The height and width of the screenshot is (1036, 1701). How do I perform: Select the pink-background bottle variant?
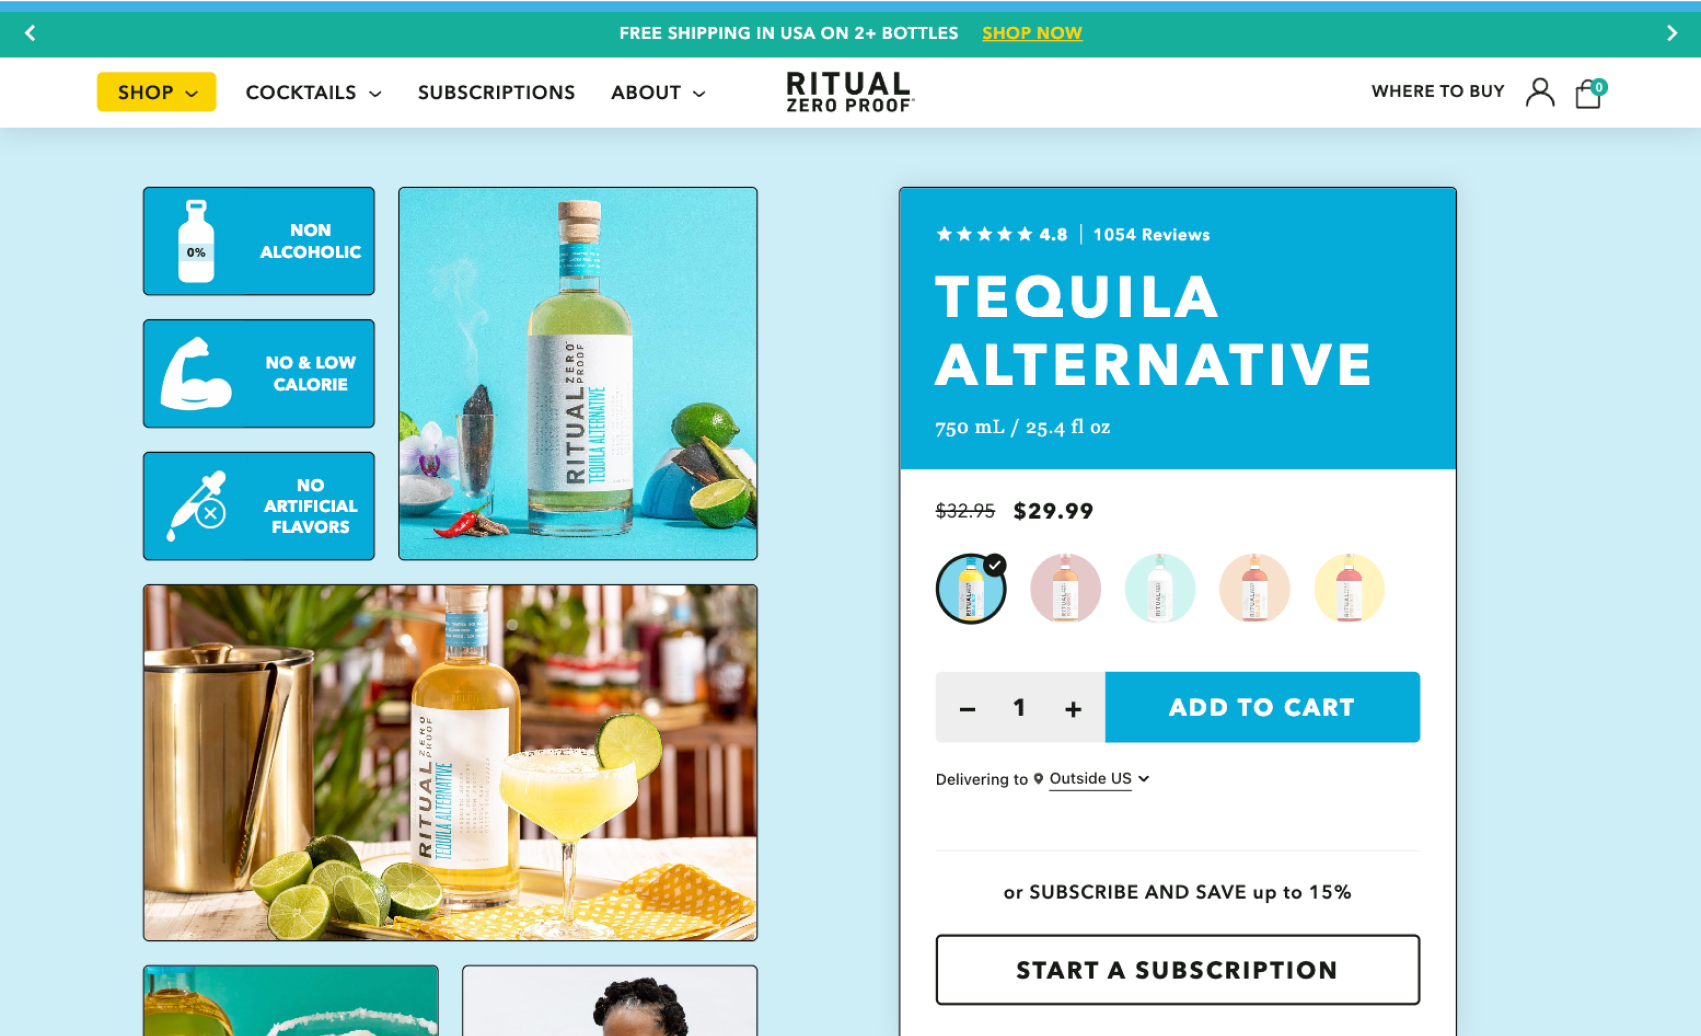[x=1065, y=589]
